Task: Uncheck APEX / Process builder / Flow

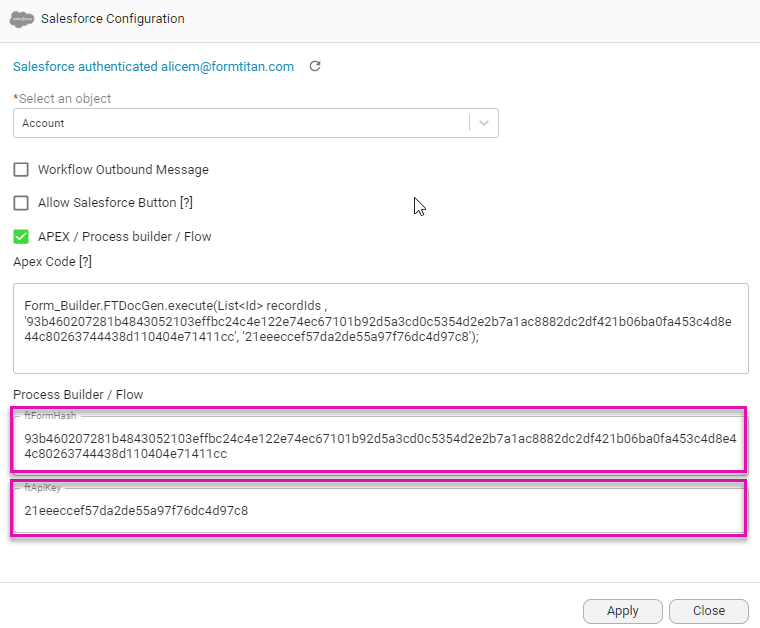Action: click(x=21, y=237)
